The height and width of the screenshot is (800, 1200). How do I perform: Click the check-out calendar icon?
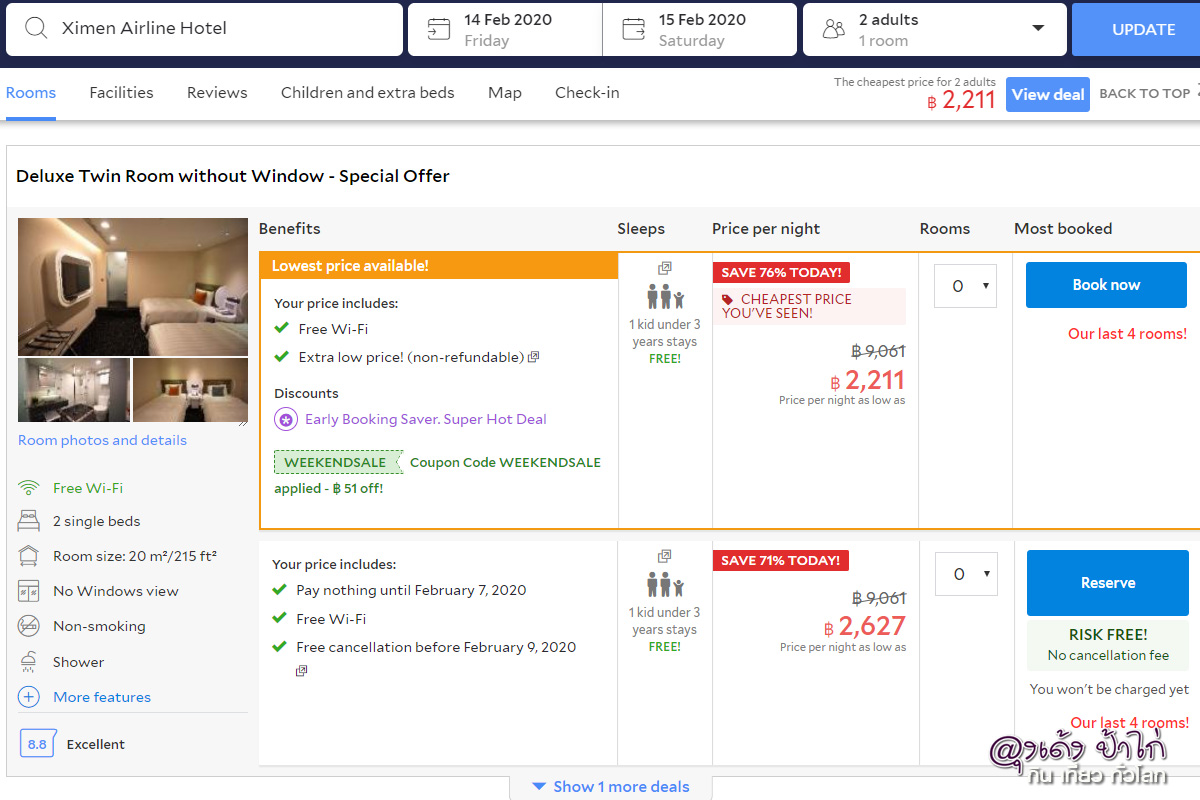[633, 29]
